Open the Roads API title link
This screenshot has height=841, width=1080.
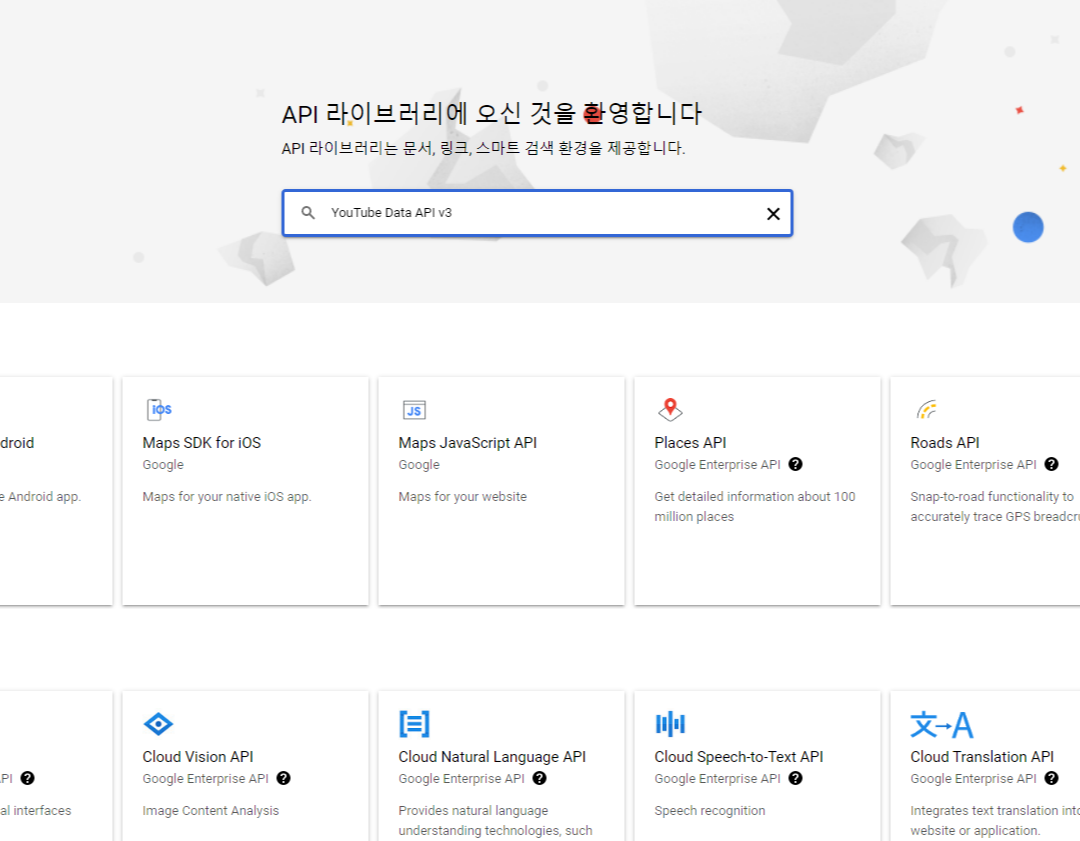(945, 443)
